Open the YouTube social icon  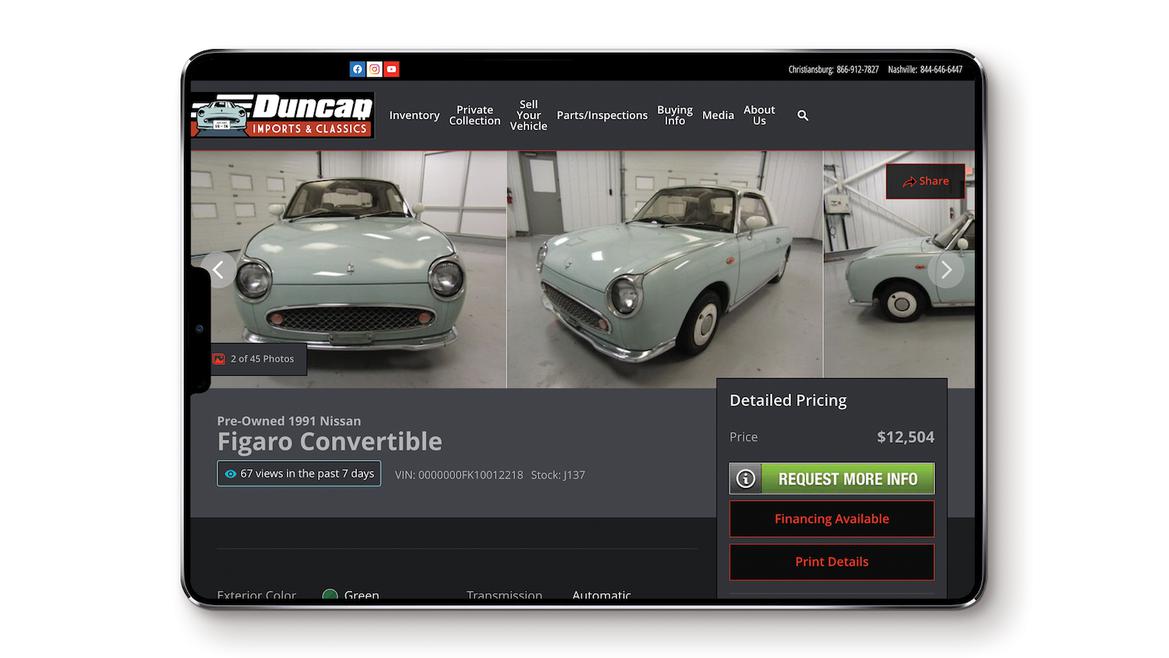tap(391, 69)
